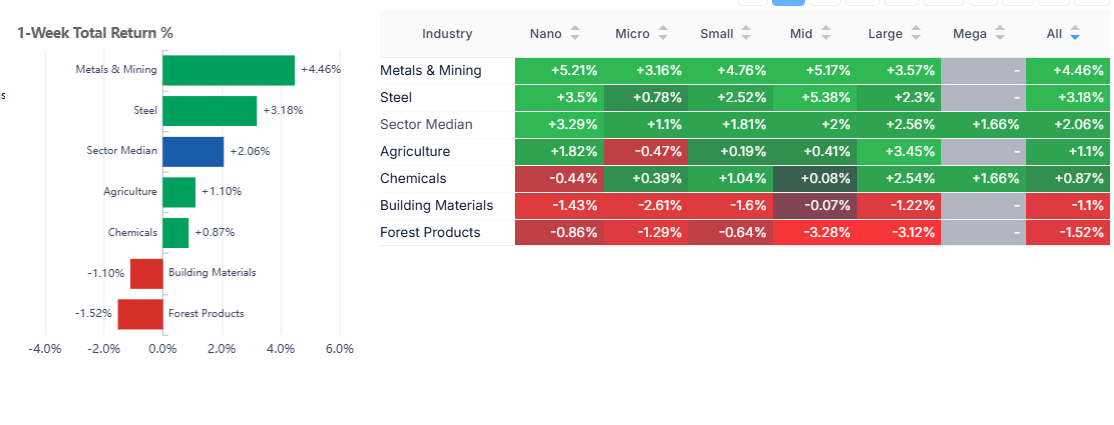Click Forest Products Mid cell -3.28%
The height and width of the screenshot is (425, 1114).
813,233
